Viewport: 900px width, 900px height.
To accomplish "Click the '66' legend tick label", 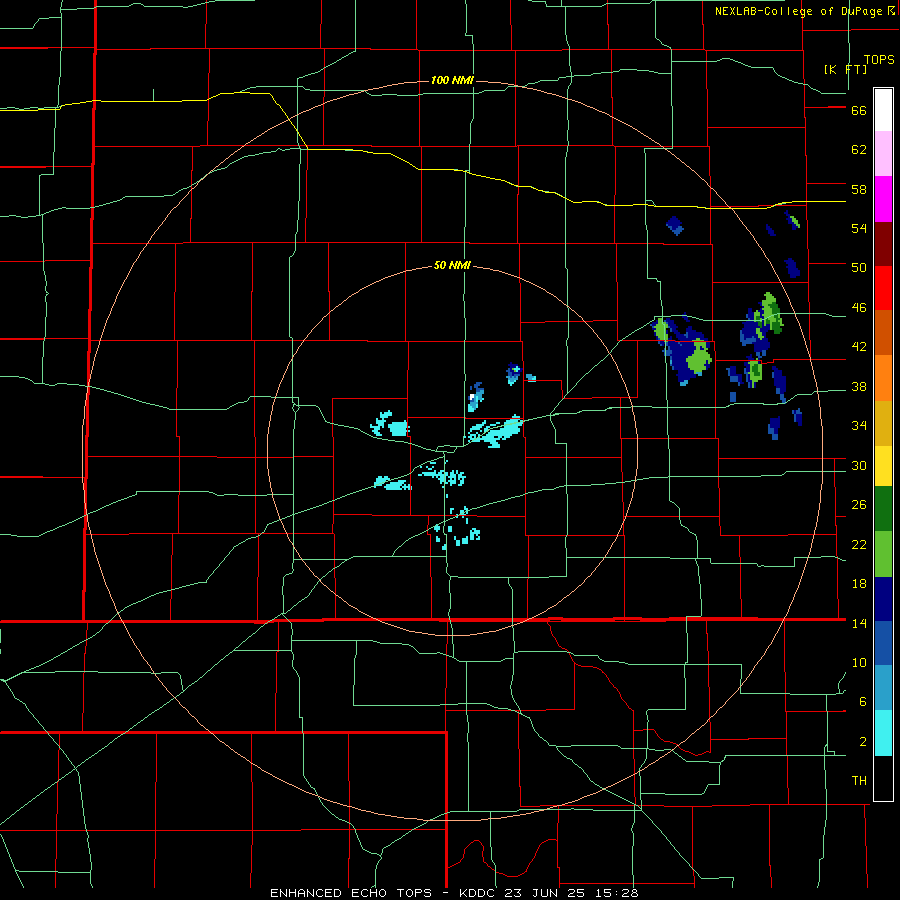I will tap(859, 111).
